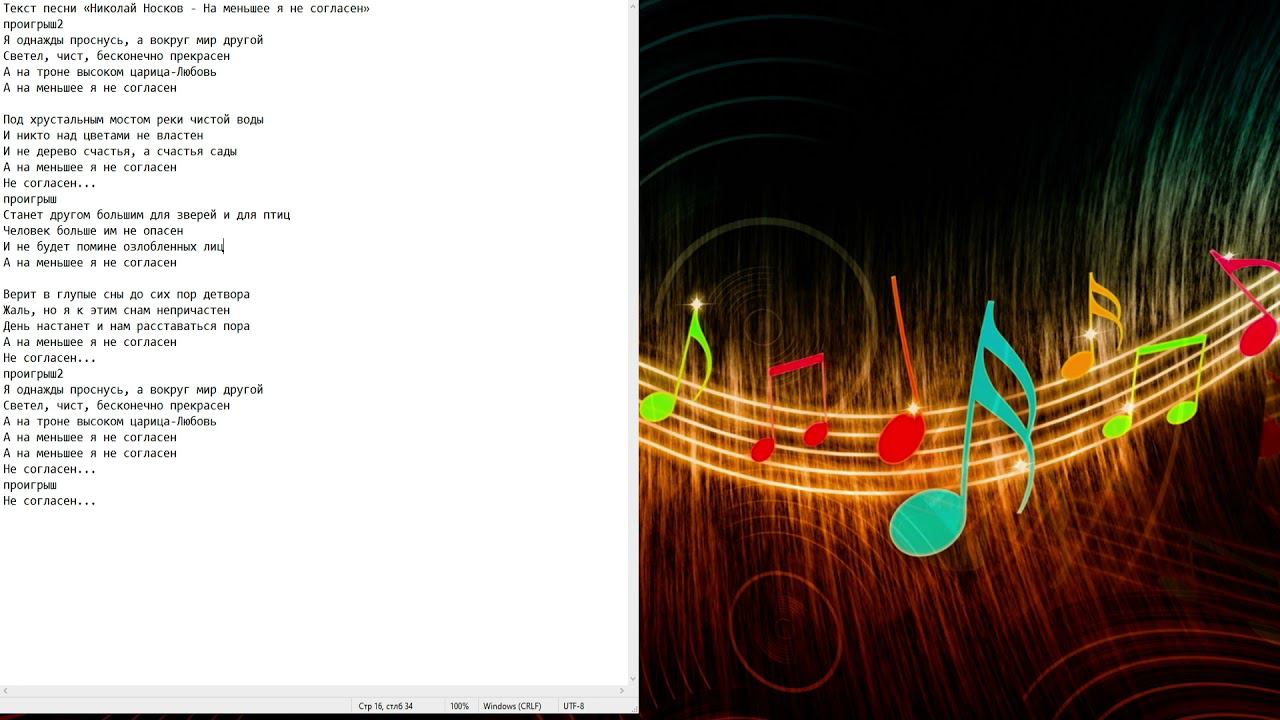Click the horizontal scrollbar right arrow
This screenshot has height=720, width=1280.
(622, 690)
